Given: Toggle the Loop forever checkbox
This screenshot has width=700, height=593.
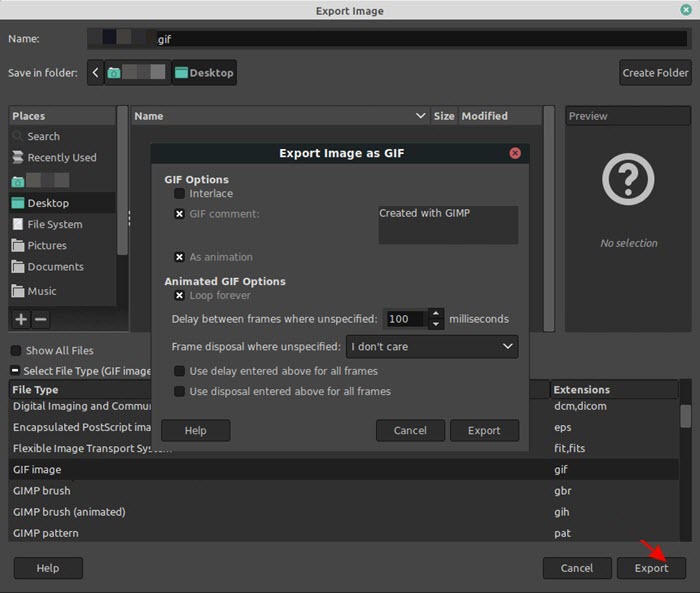Looking at the screenshot, I should click(179, 295).
